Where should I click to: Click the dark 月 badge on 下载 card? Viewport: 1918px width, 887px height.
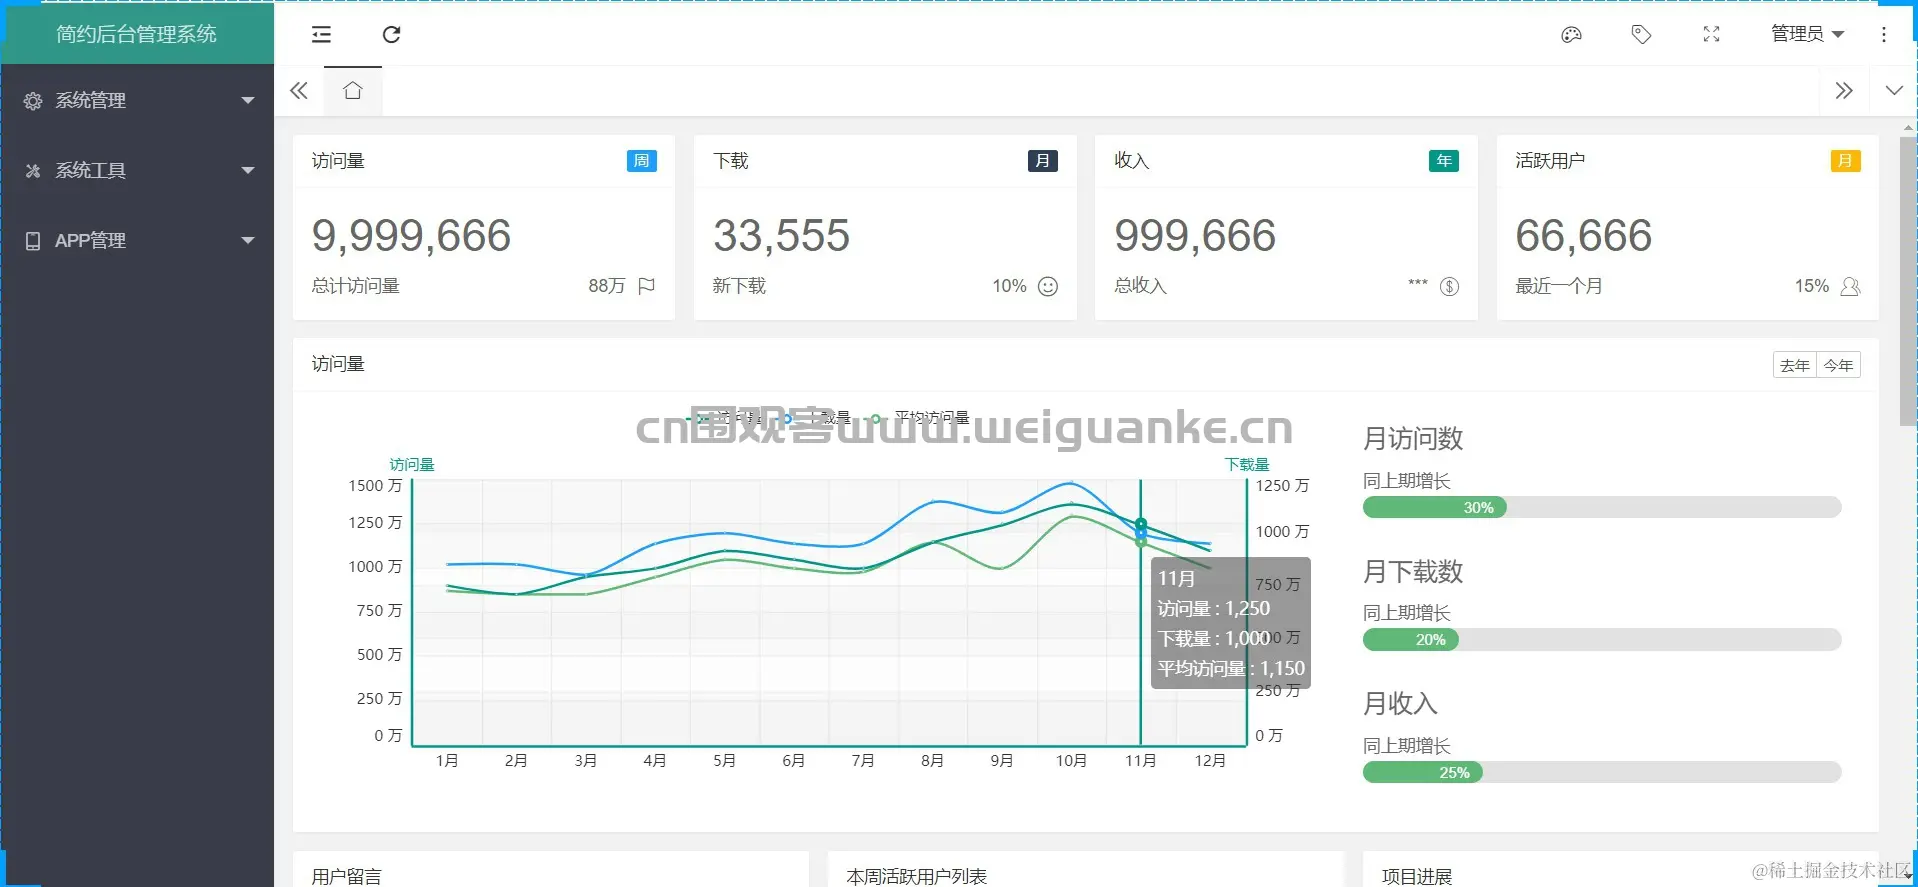pyautogui.click(x=1043, y=161)
